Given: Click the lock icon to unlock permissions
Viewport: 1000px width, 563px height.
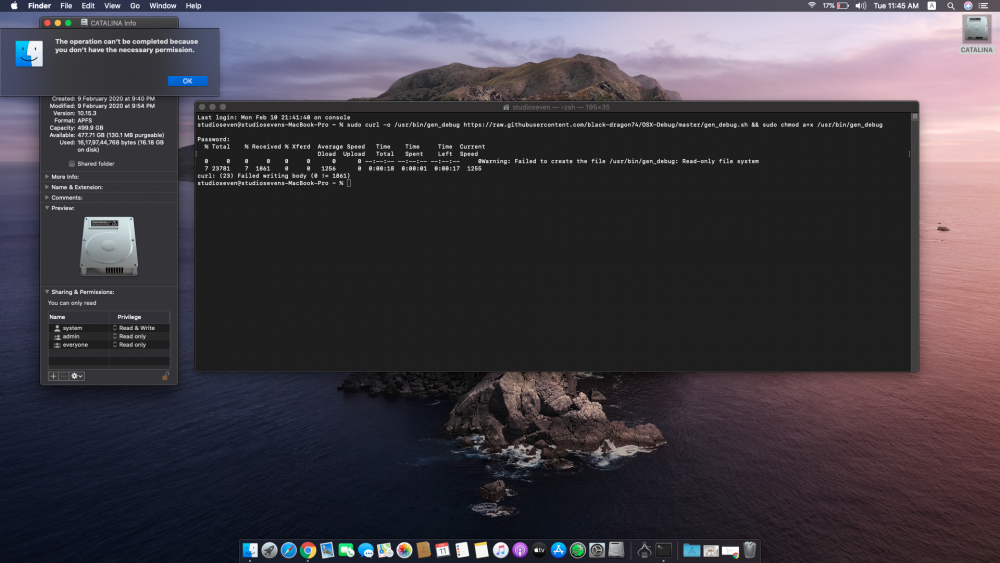Looking at the screenshot, I should click(x=164, y=376).
